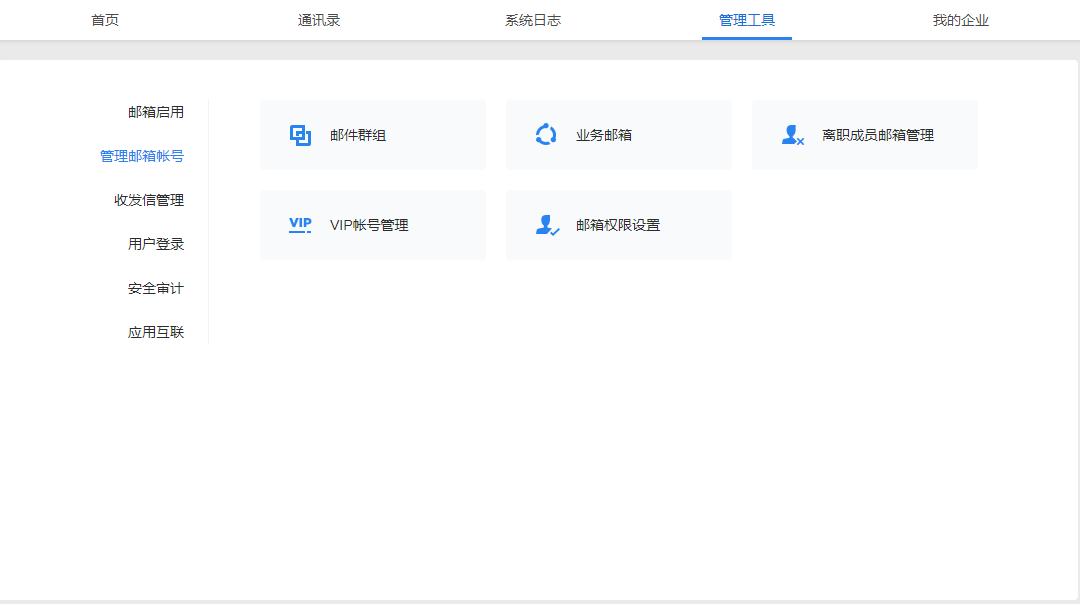This screenshot has width=1080, height=604.
Task: Open the 系统日志 system log tab
Action: tap(533, 19)
